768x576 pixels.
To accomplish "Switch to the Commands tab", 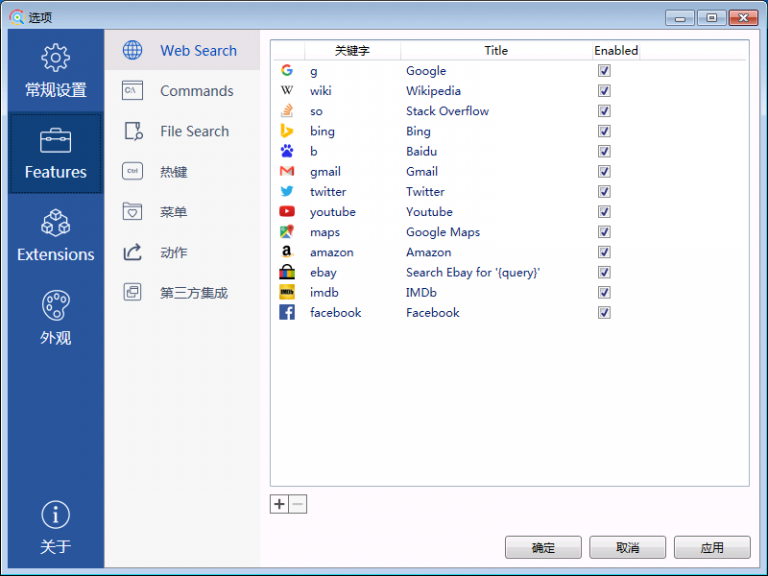I will tap(196, 91).
